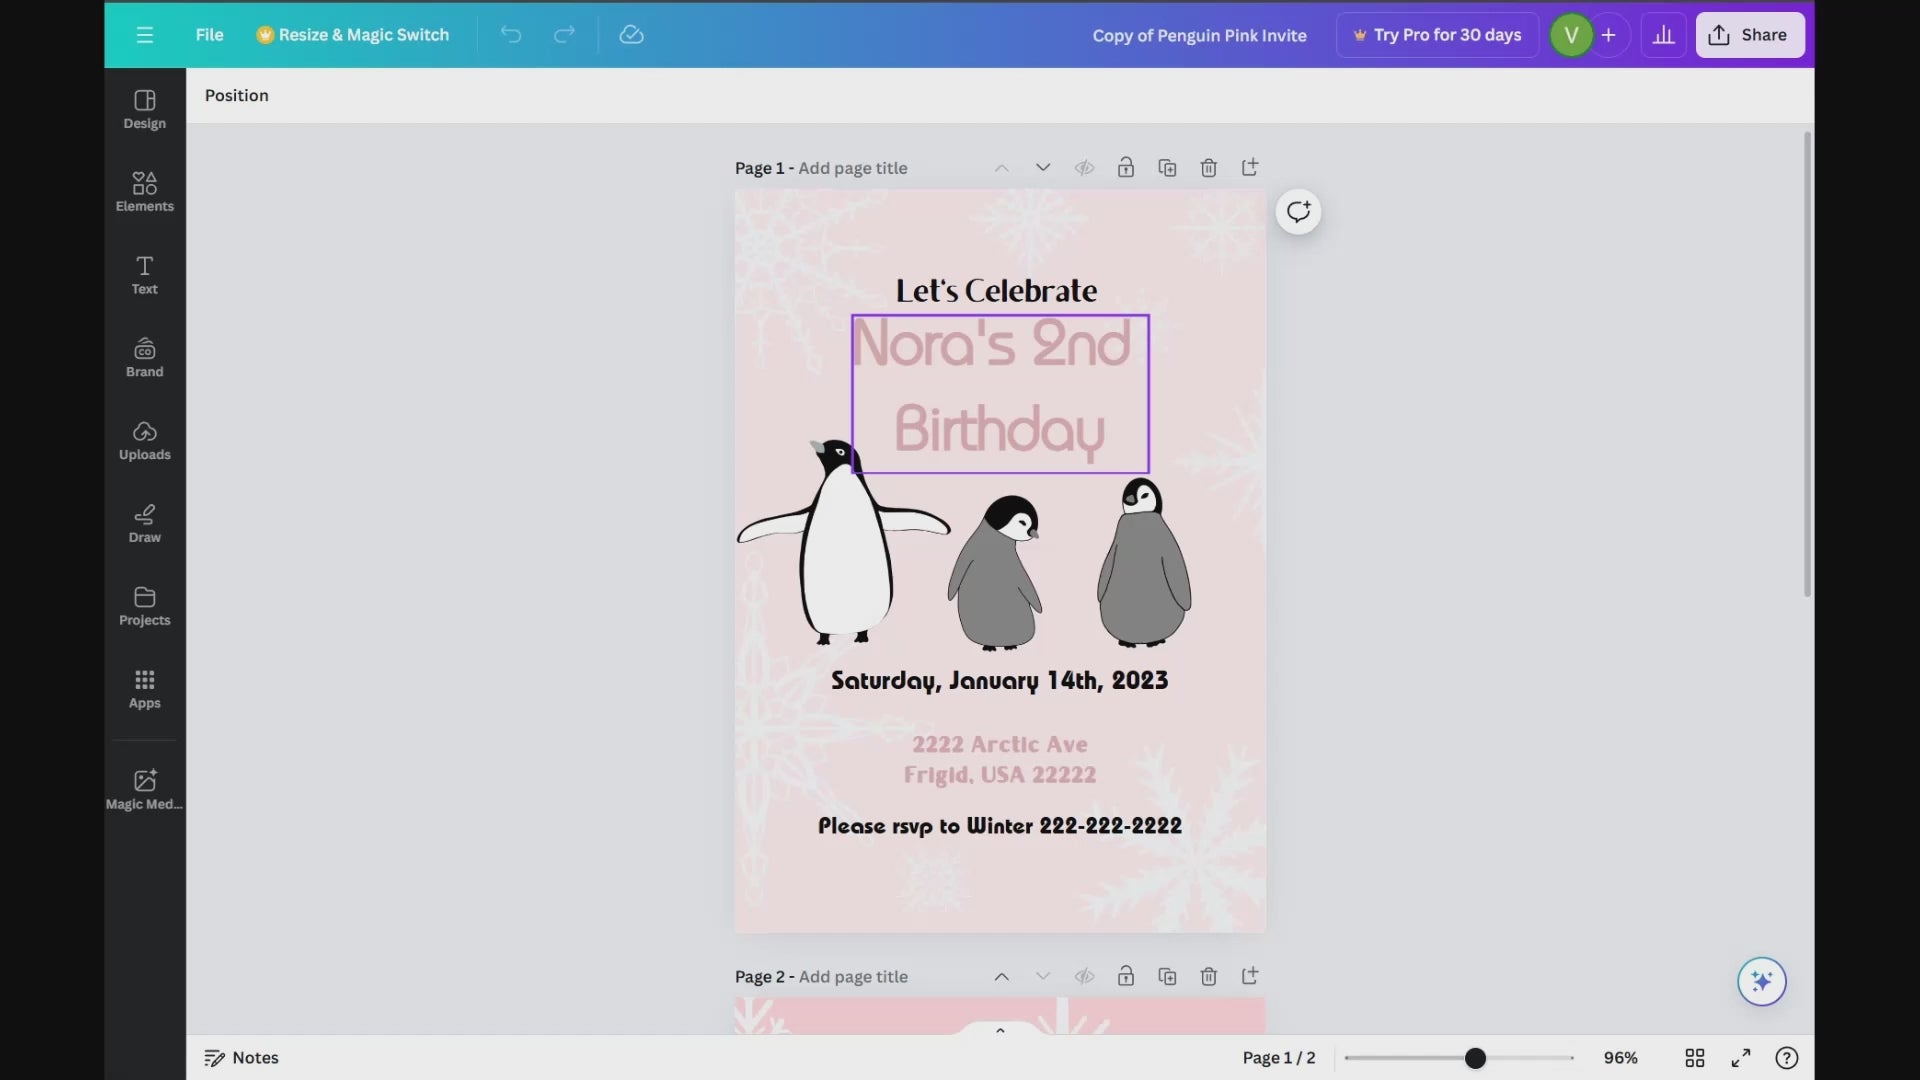This screenshot has height=1080, width=1920.
Task: Open the V user avatar
Action: click(x=1571, y=35)
